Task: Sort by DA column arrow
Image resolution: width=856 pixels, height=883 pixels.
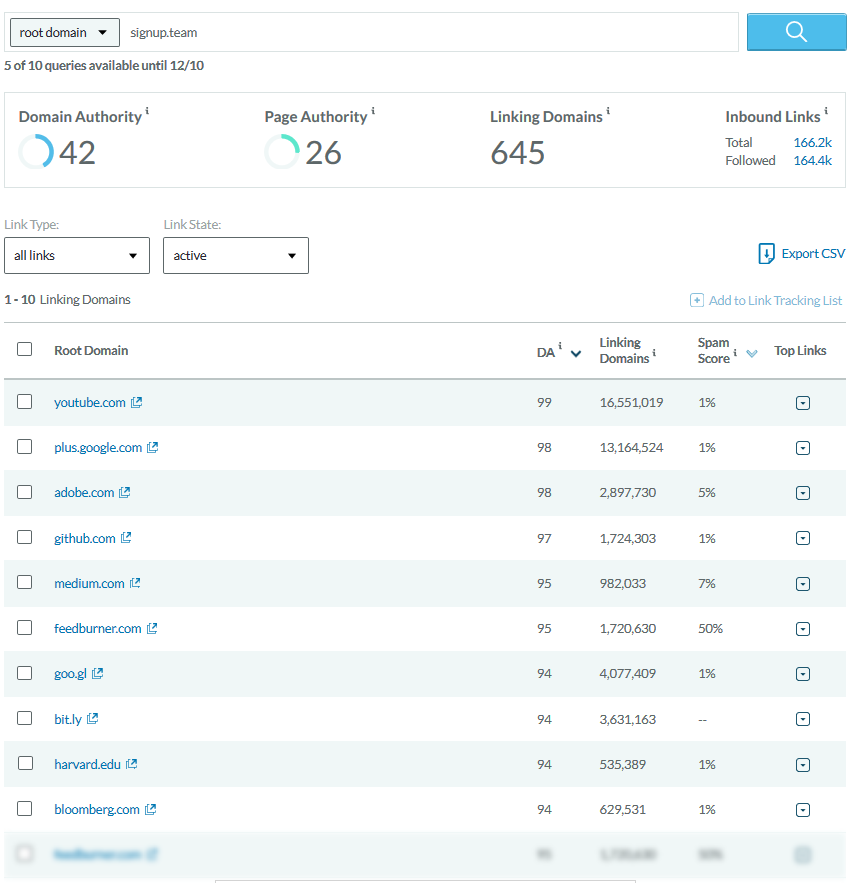Action: pos(576,354)
